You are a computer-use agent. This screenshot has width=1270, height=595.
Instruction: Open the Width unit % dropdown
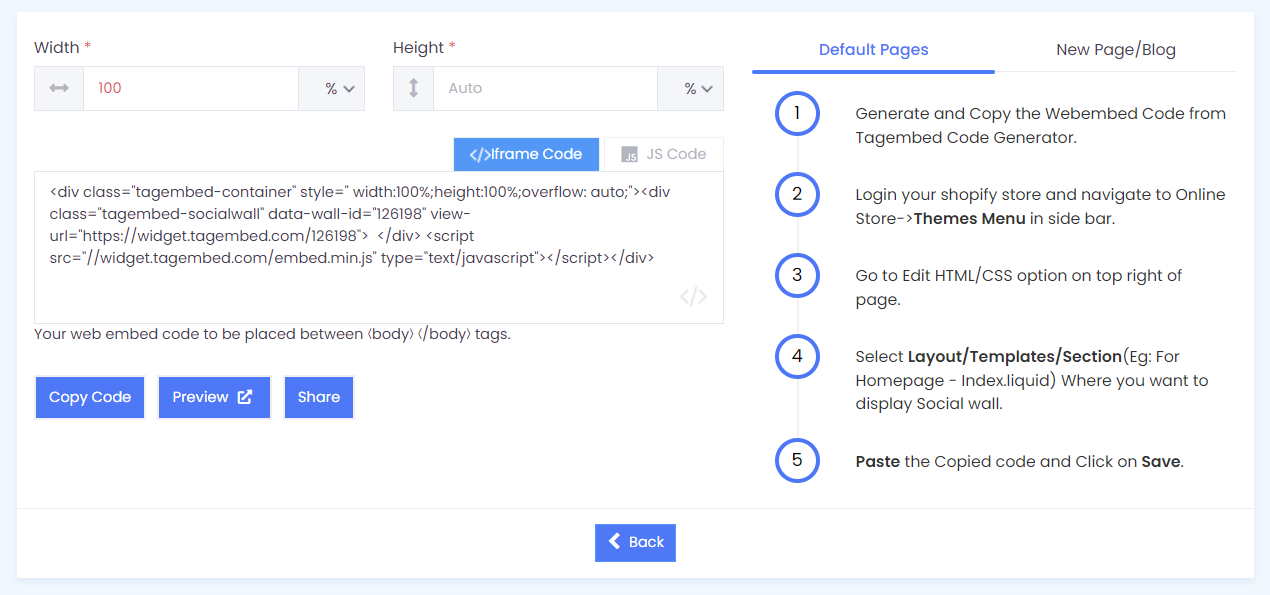coord(332,88)
